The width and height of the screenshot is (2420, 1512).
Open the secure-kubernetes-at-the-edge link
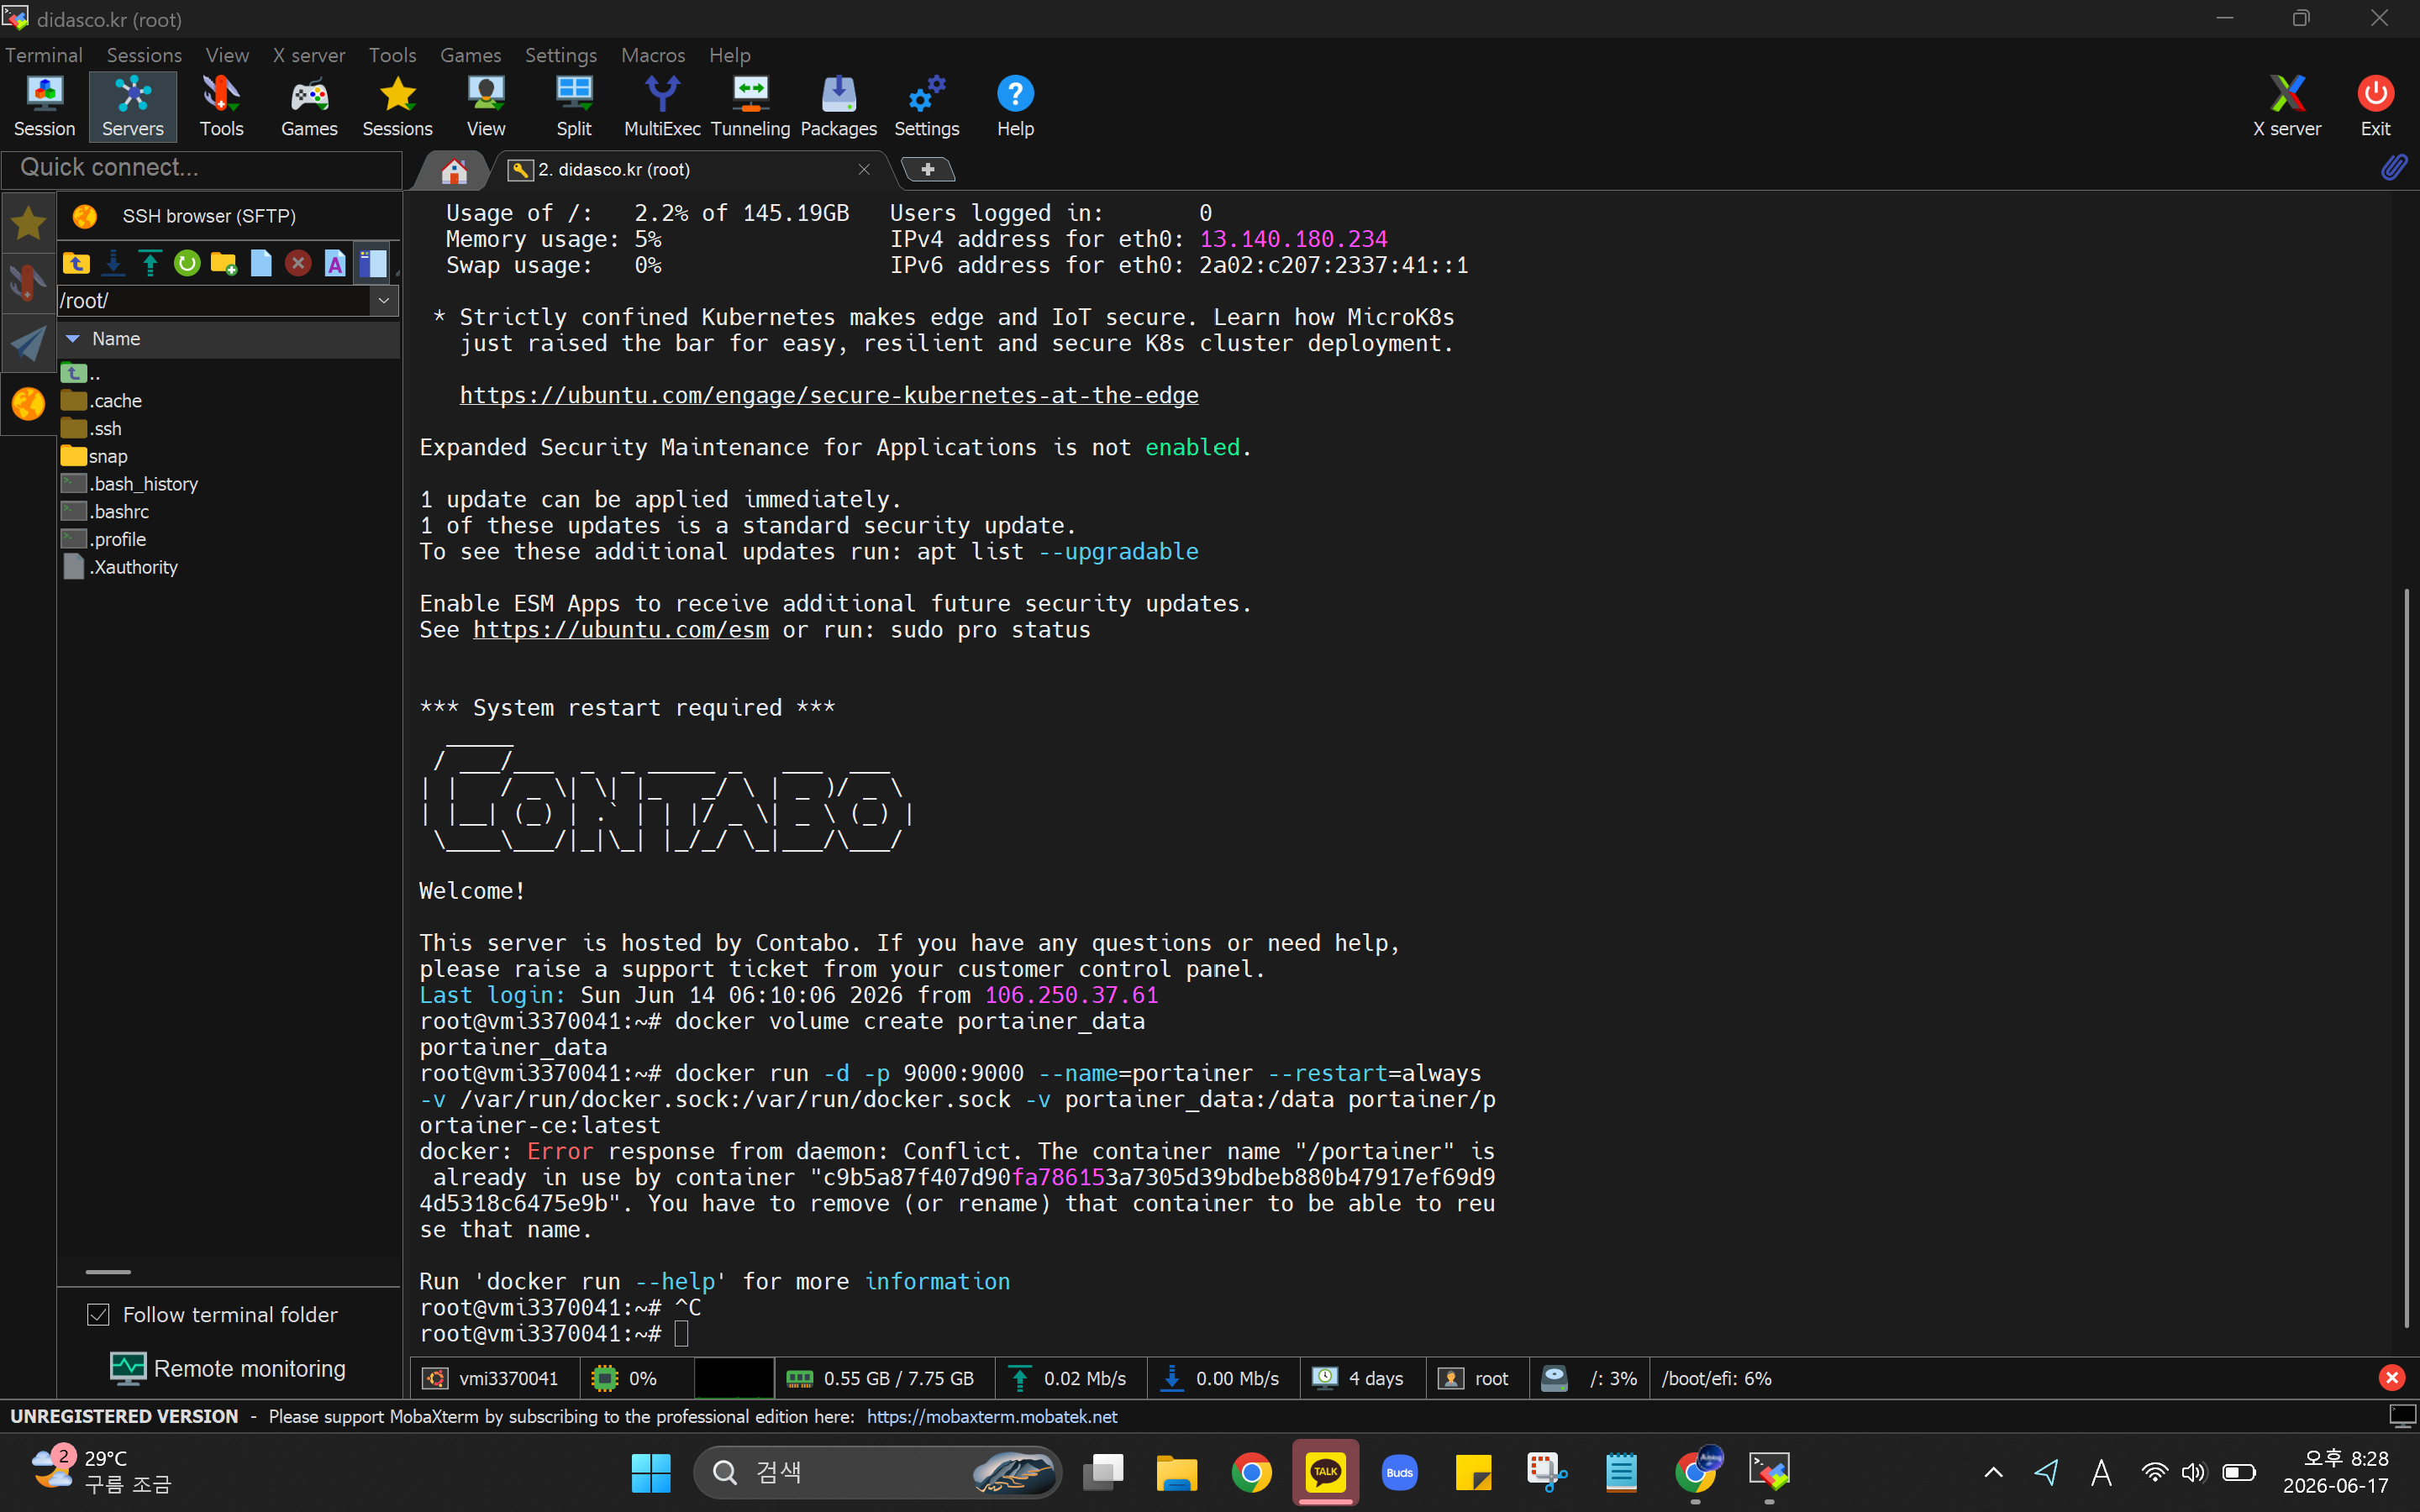click(x=828, y=395)
